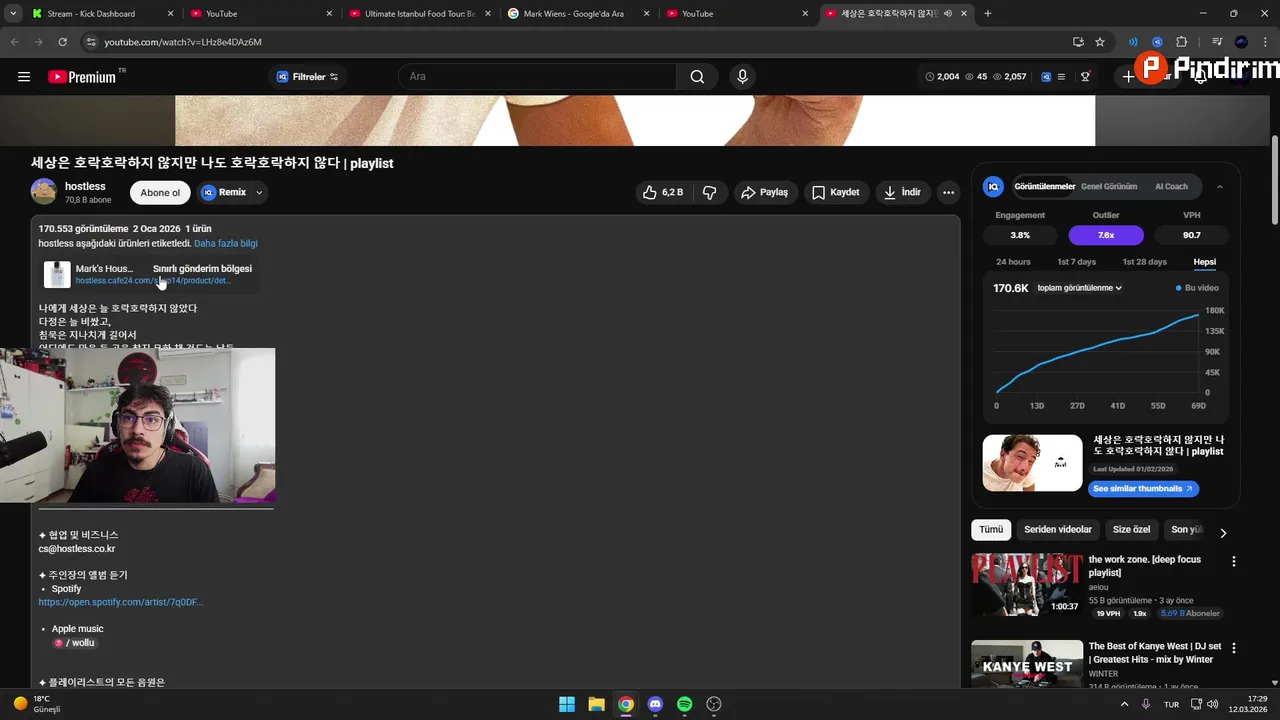This screenshot has height=720, width=1280.
Task: Subscribe with Abone ol button
Action: point(160,193)
